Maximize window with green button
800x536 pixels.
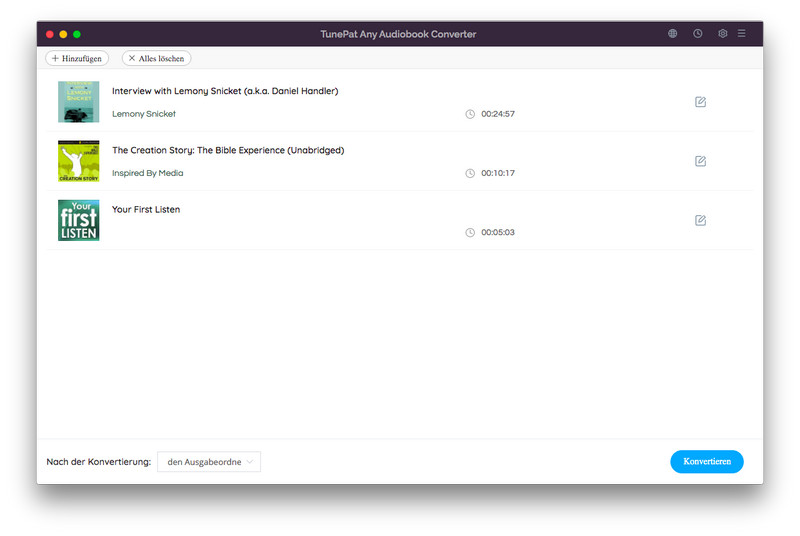[x=77, y=34]
